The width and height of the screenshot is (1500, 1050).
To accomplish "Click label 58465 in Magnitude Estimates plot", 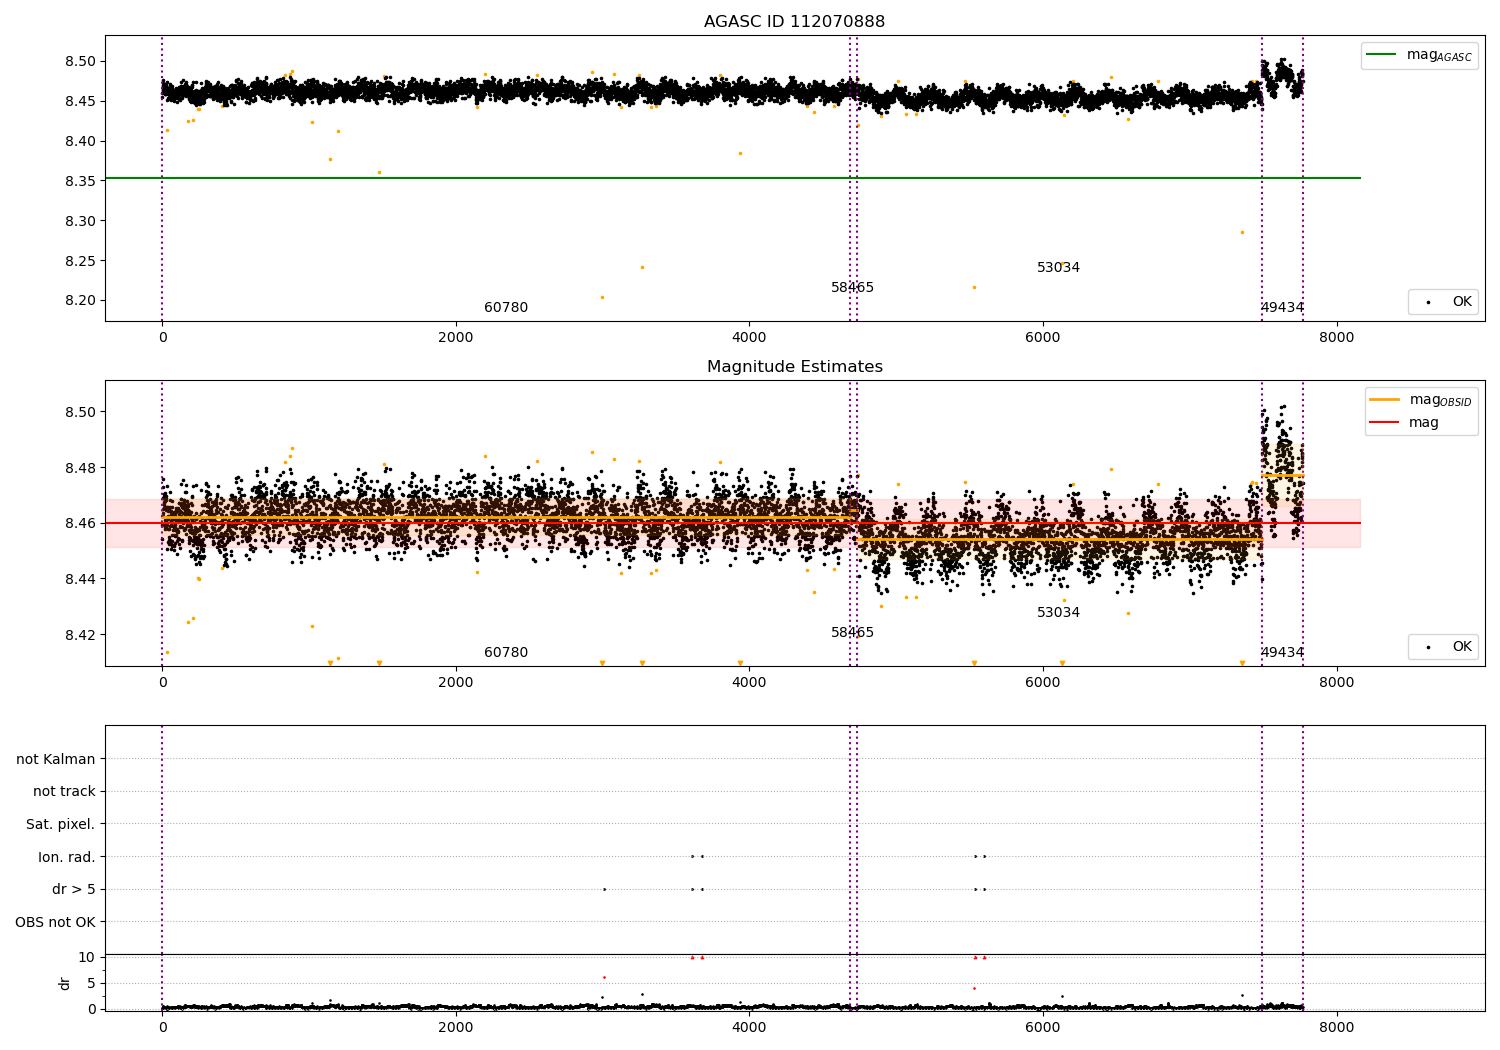I will [852, 633].
